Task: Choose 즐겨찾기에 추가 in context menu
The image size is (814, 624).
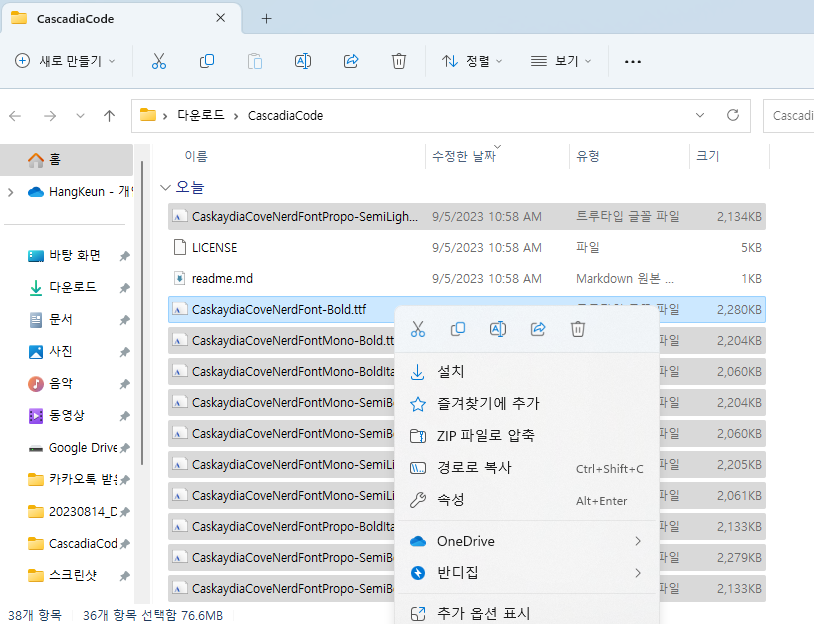Action: 527,403
